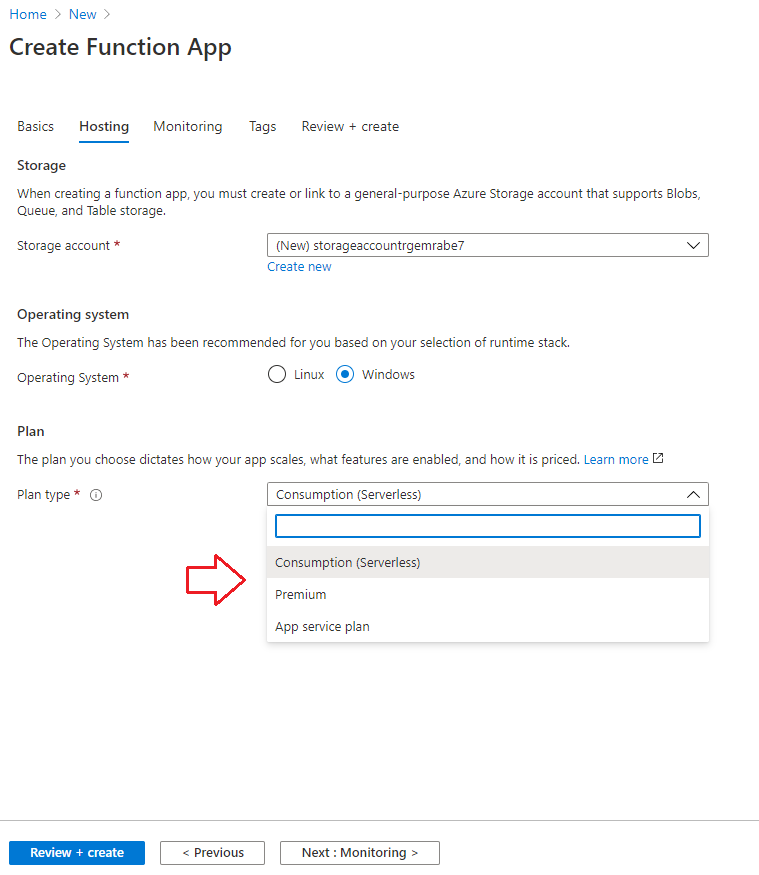Go to New in the breadcrumb

tap(83, 15)
